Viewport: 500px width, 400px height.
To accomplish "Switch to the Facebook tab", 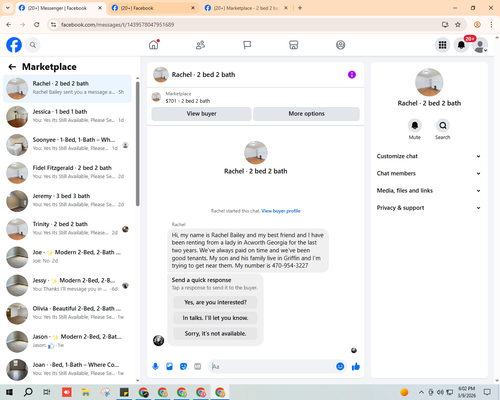I will coord(153,8).
